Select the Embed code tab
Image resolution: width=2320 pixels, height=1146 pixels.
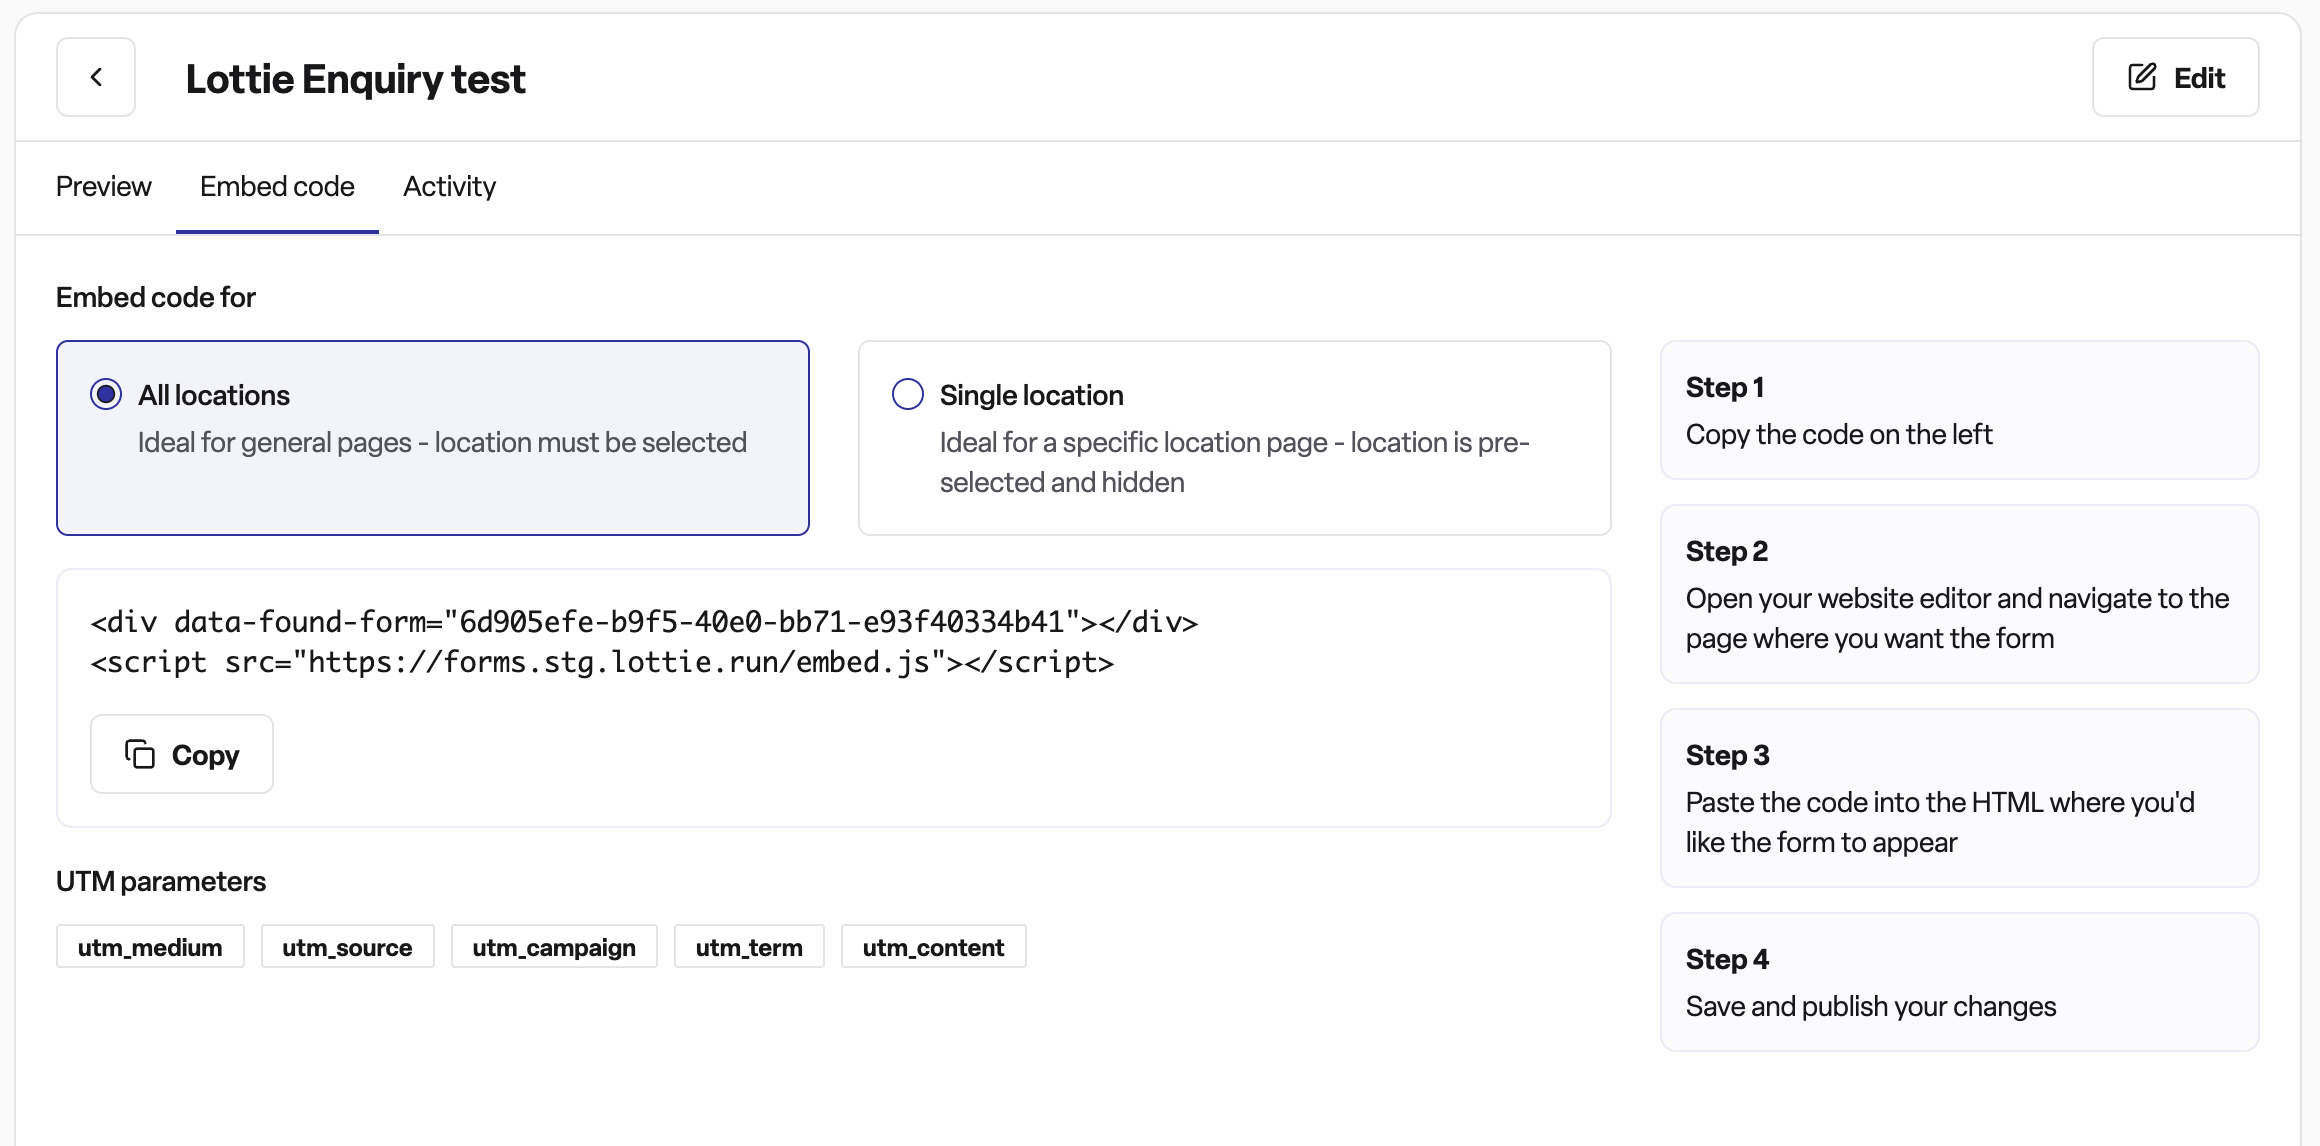(277, 187)
